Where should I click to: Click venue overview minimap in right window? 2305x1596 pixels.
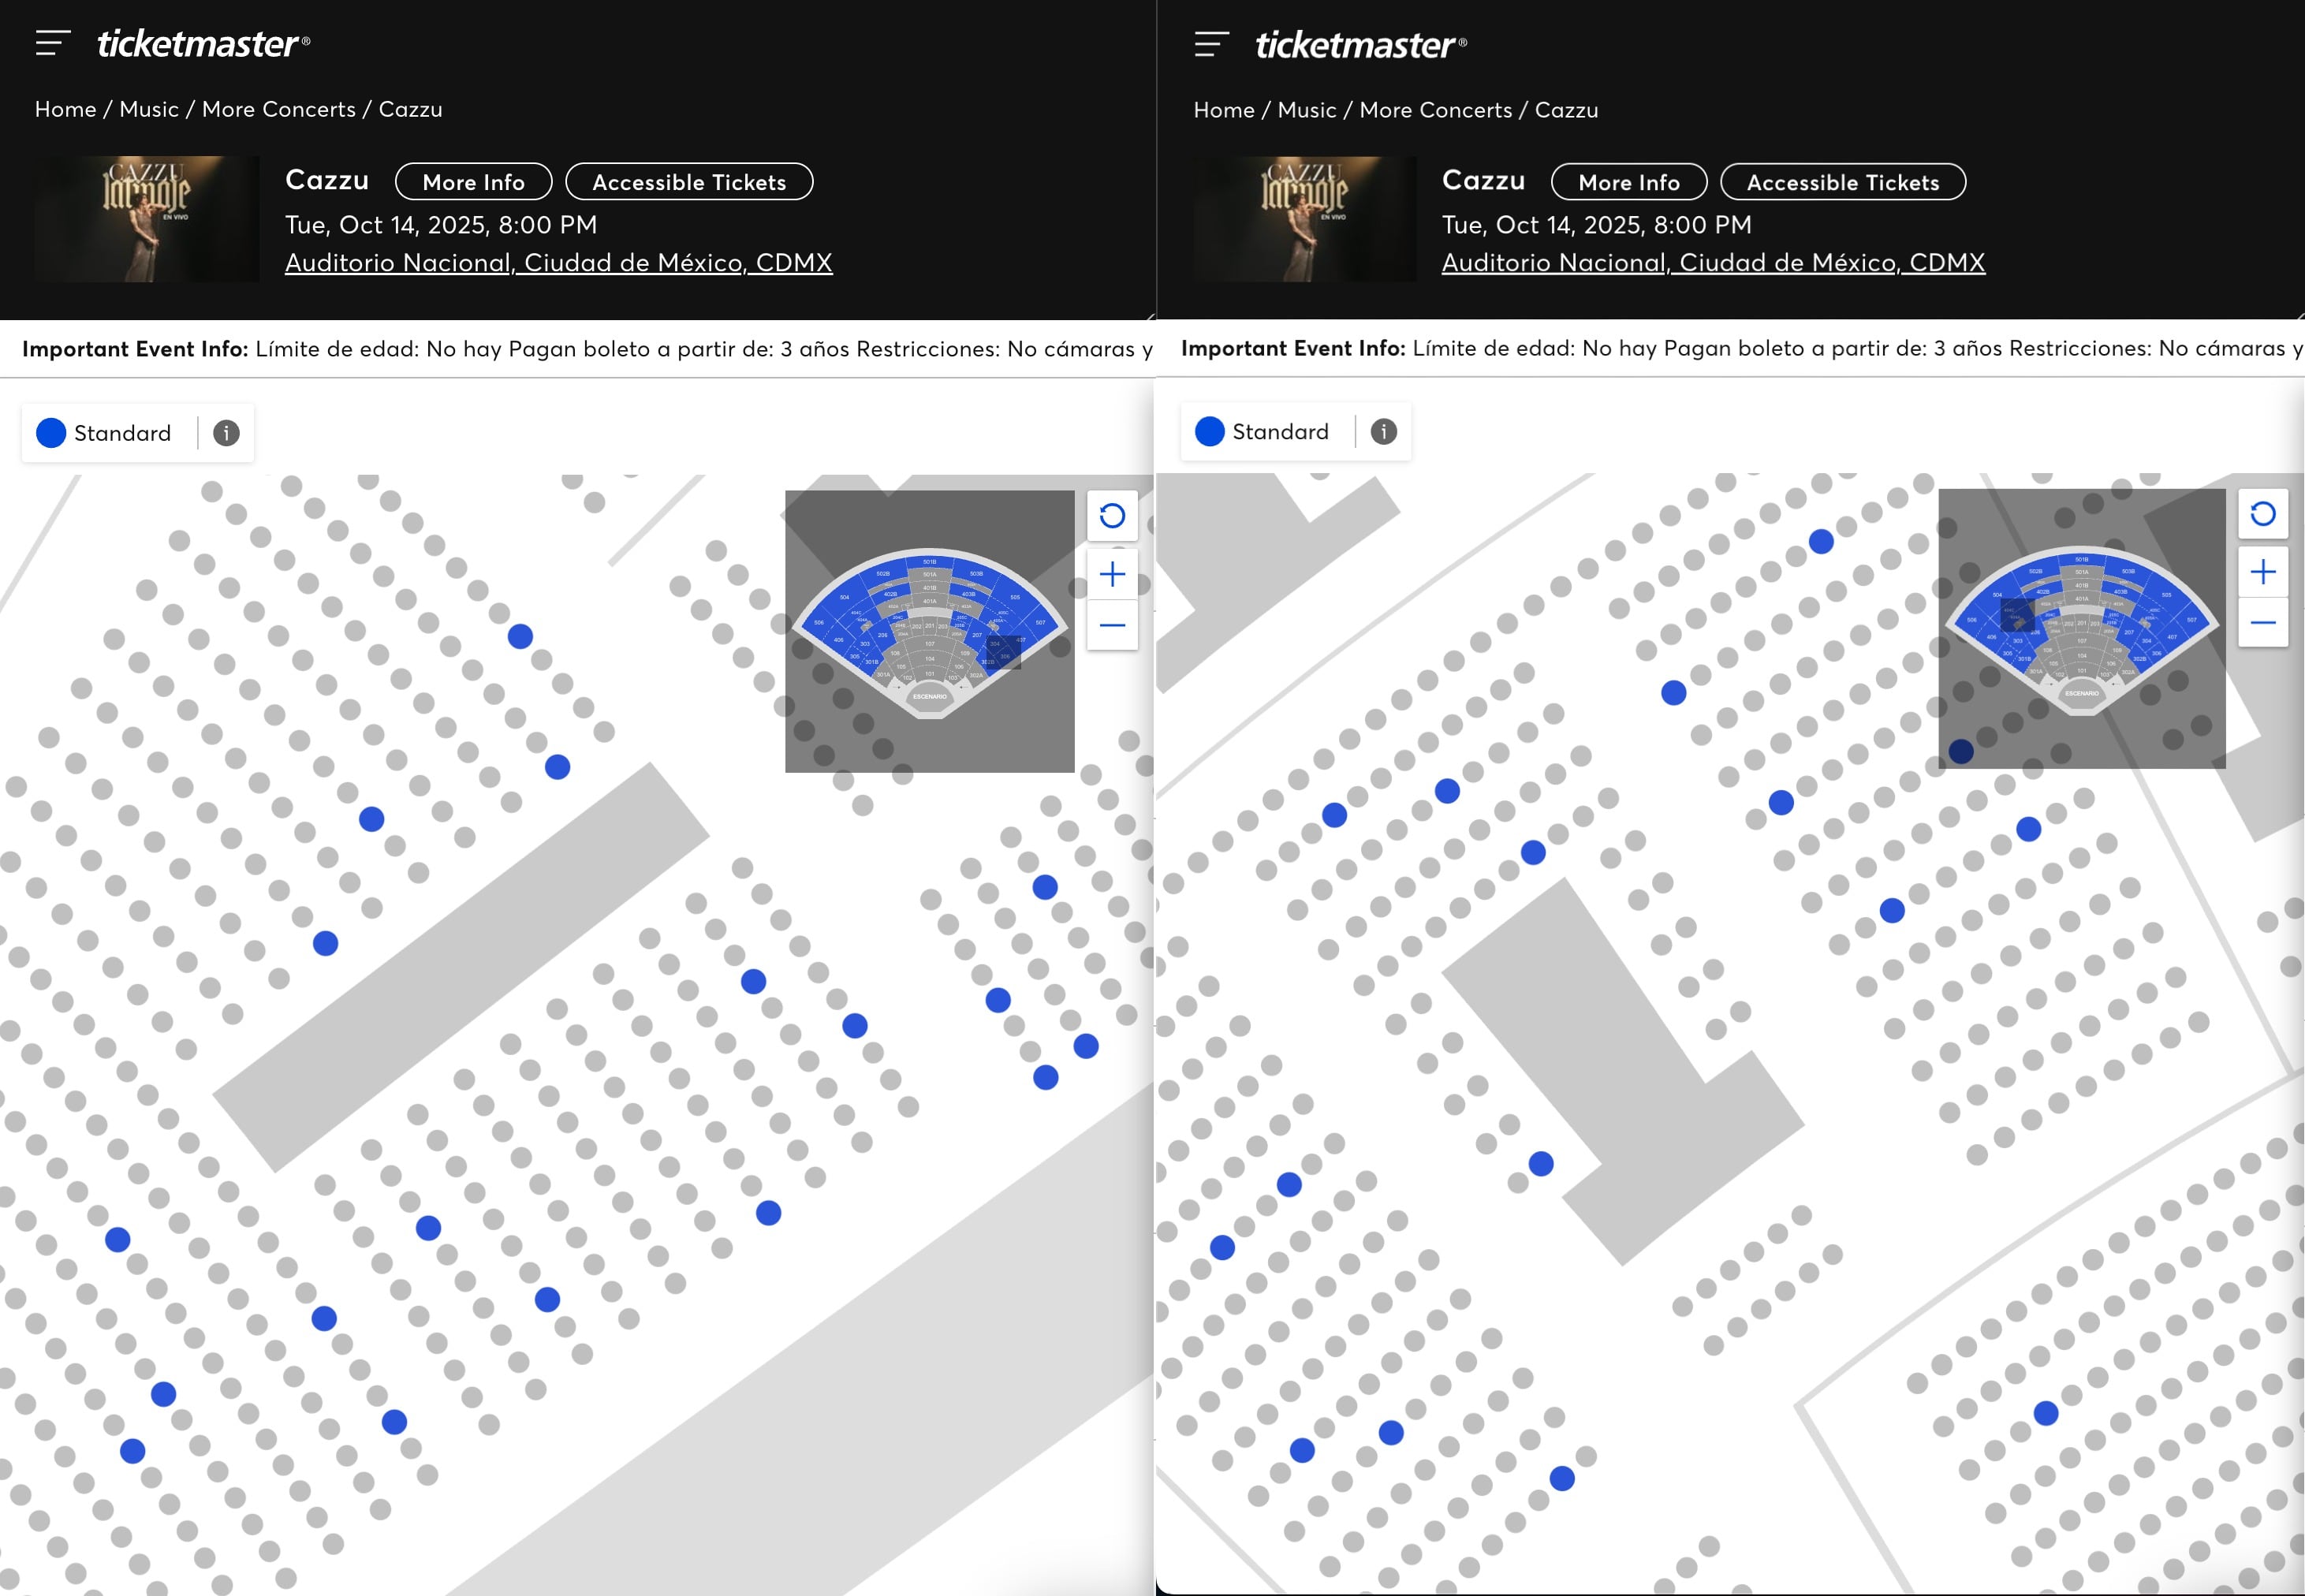pos(2081,628)
